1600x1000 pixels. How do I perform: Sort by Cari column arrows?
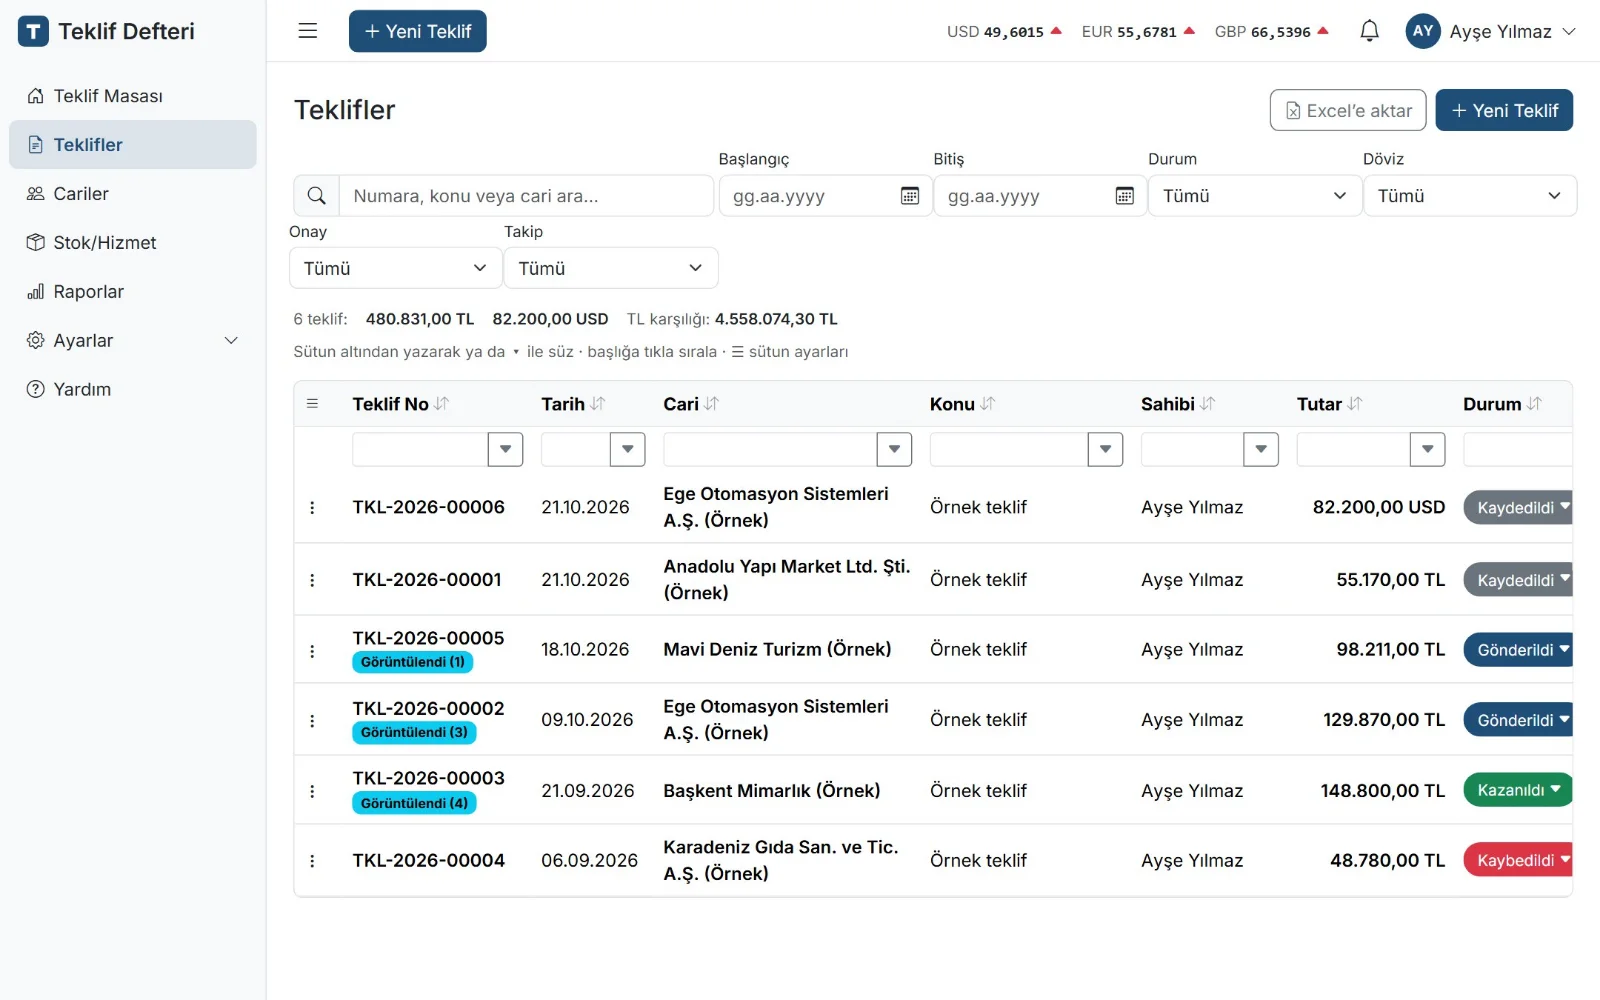click(711, 404)
